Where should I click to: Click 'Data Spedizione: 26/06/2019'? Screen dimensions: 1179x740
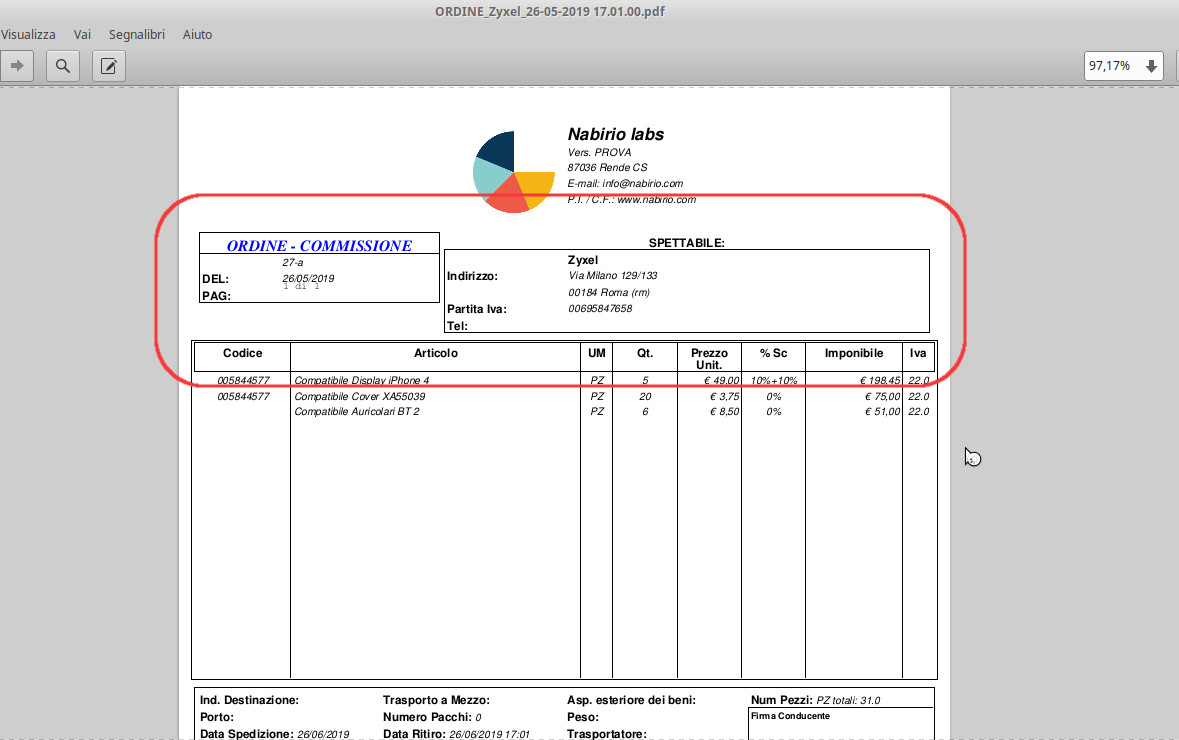(x=274, y=734)
